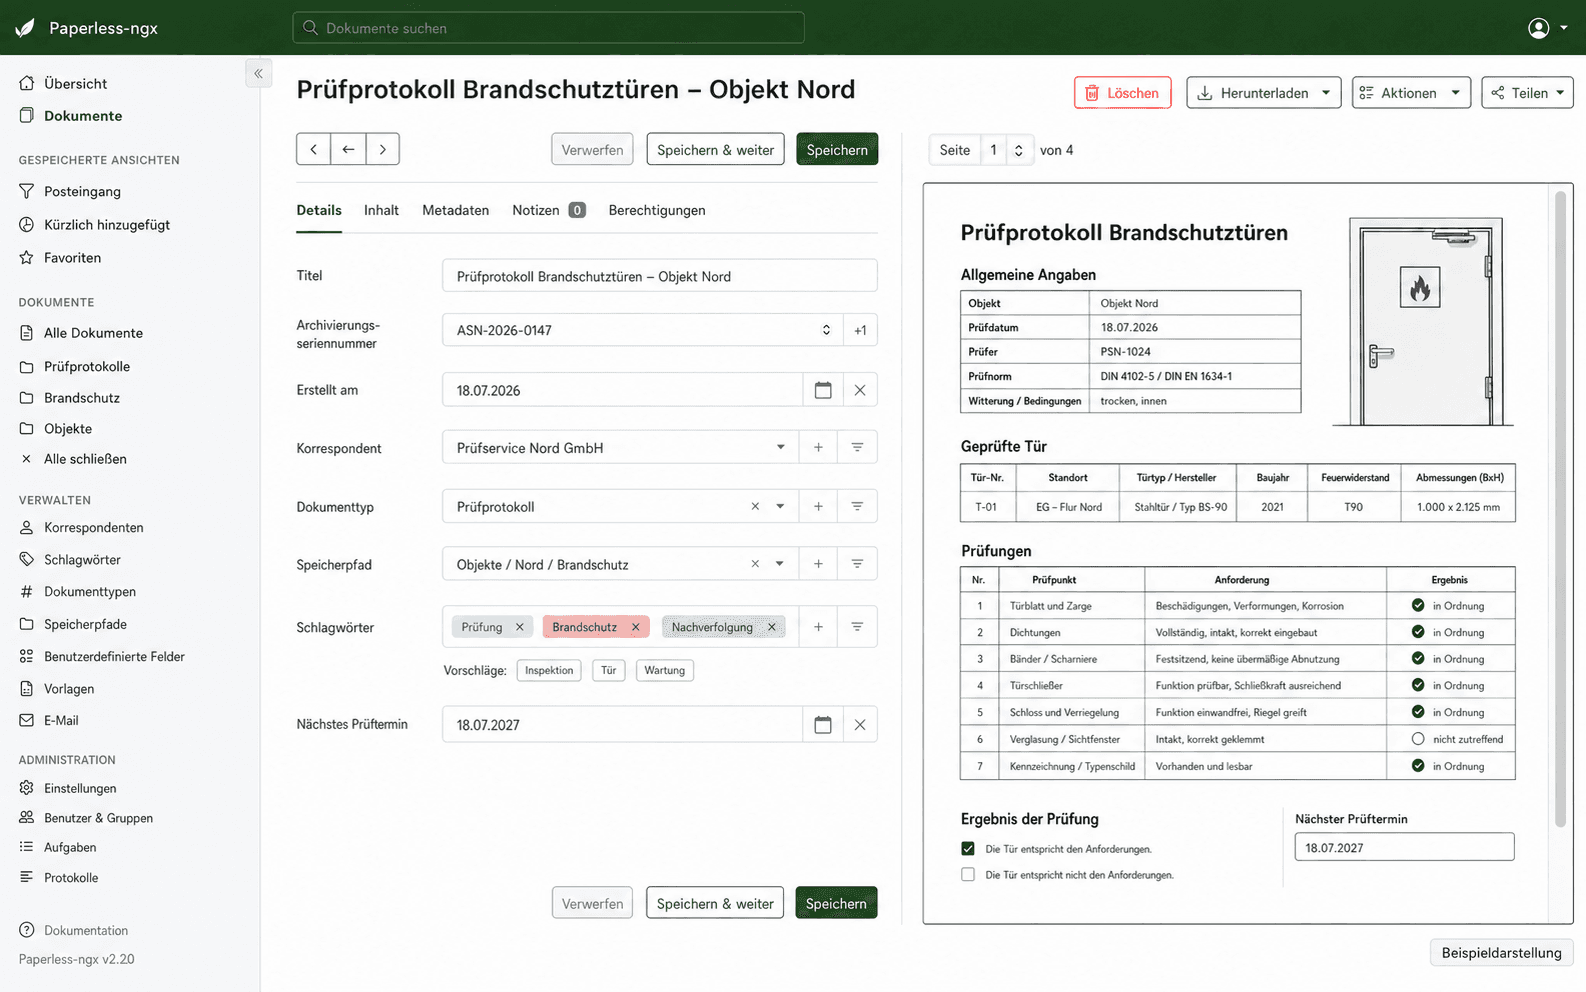The image size is (1586, 992).
Task: Open Einstellungen in administration
Action: pos(68,788)
